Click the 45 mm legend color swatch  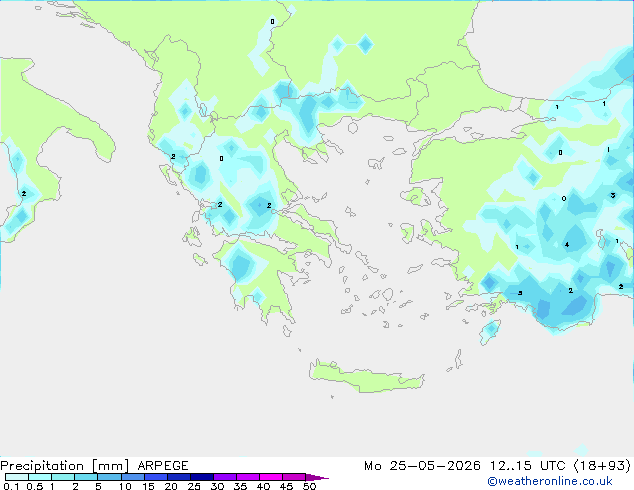click(x=294, y=477)
